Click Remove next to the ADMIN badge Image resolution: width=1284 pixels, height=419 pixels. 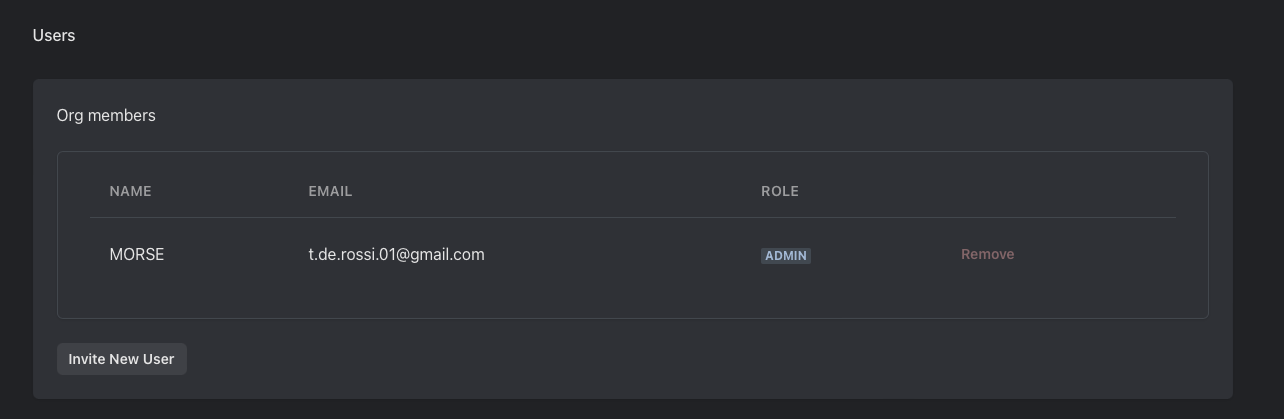[987, 254]
